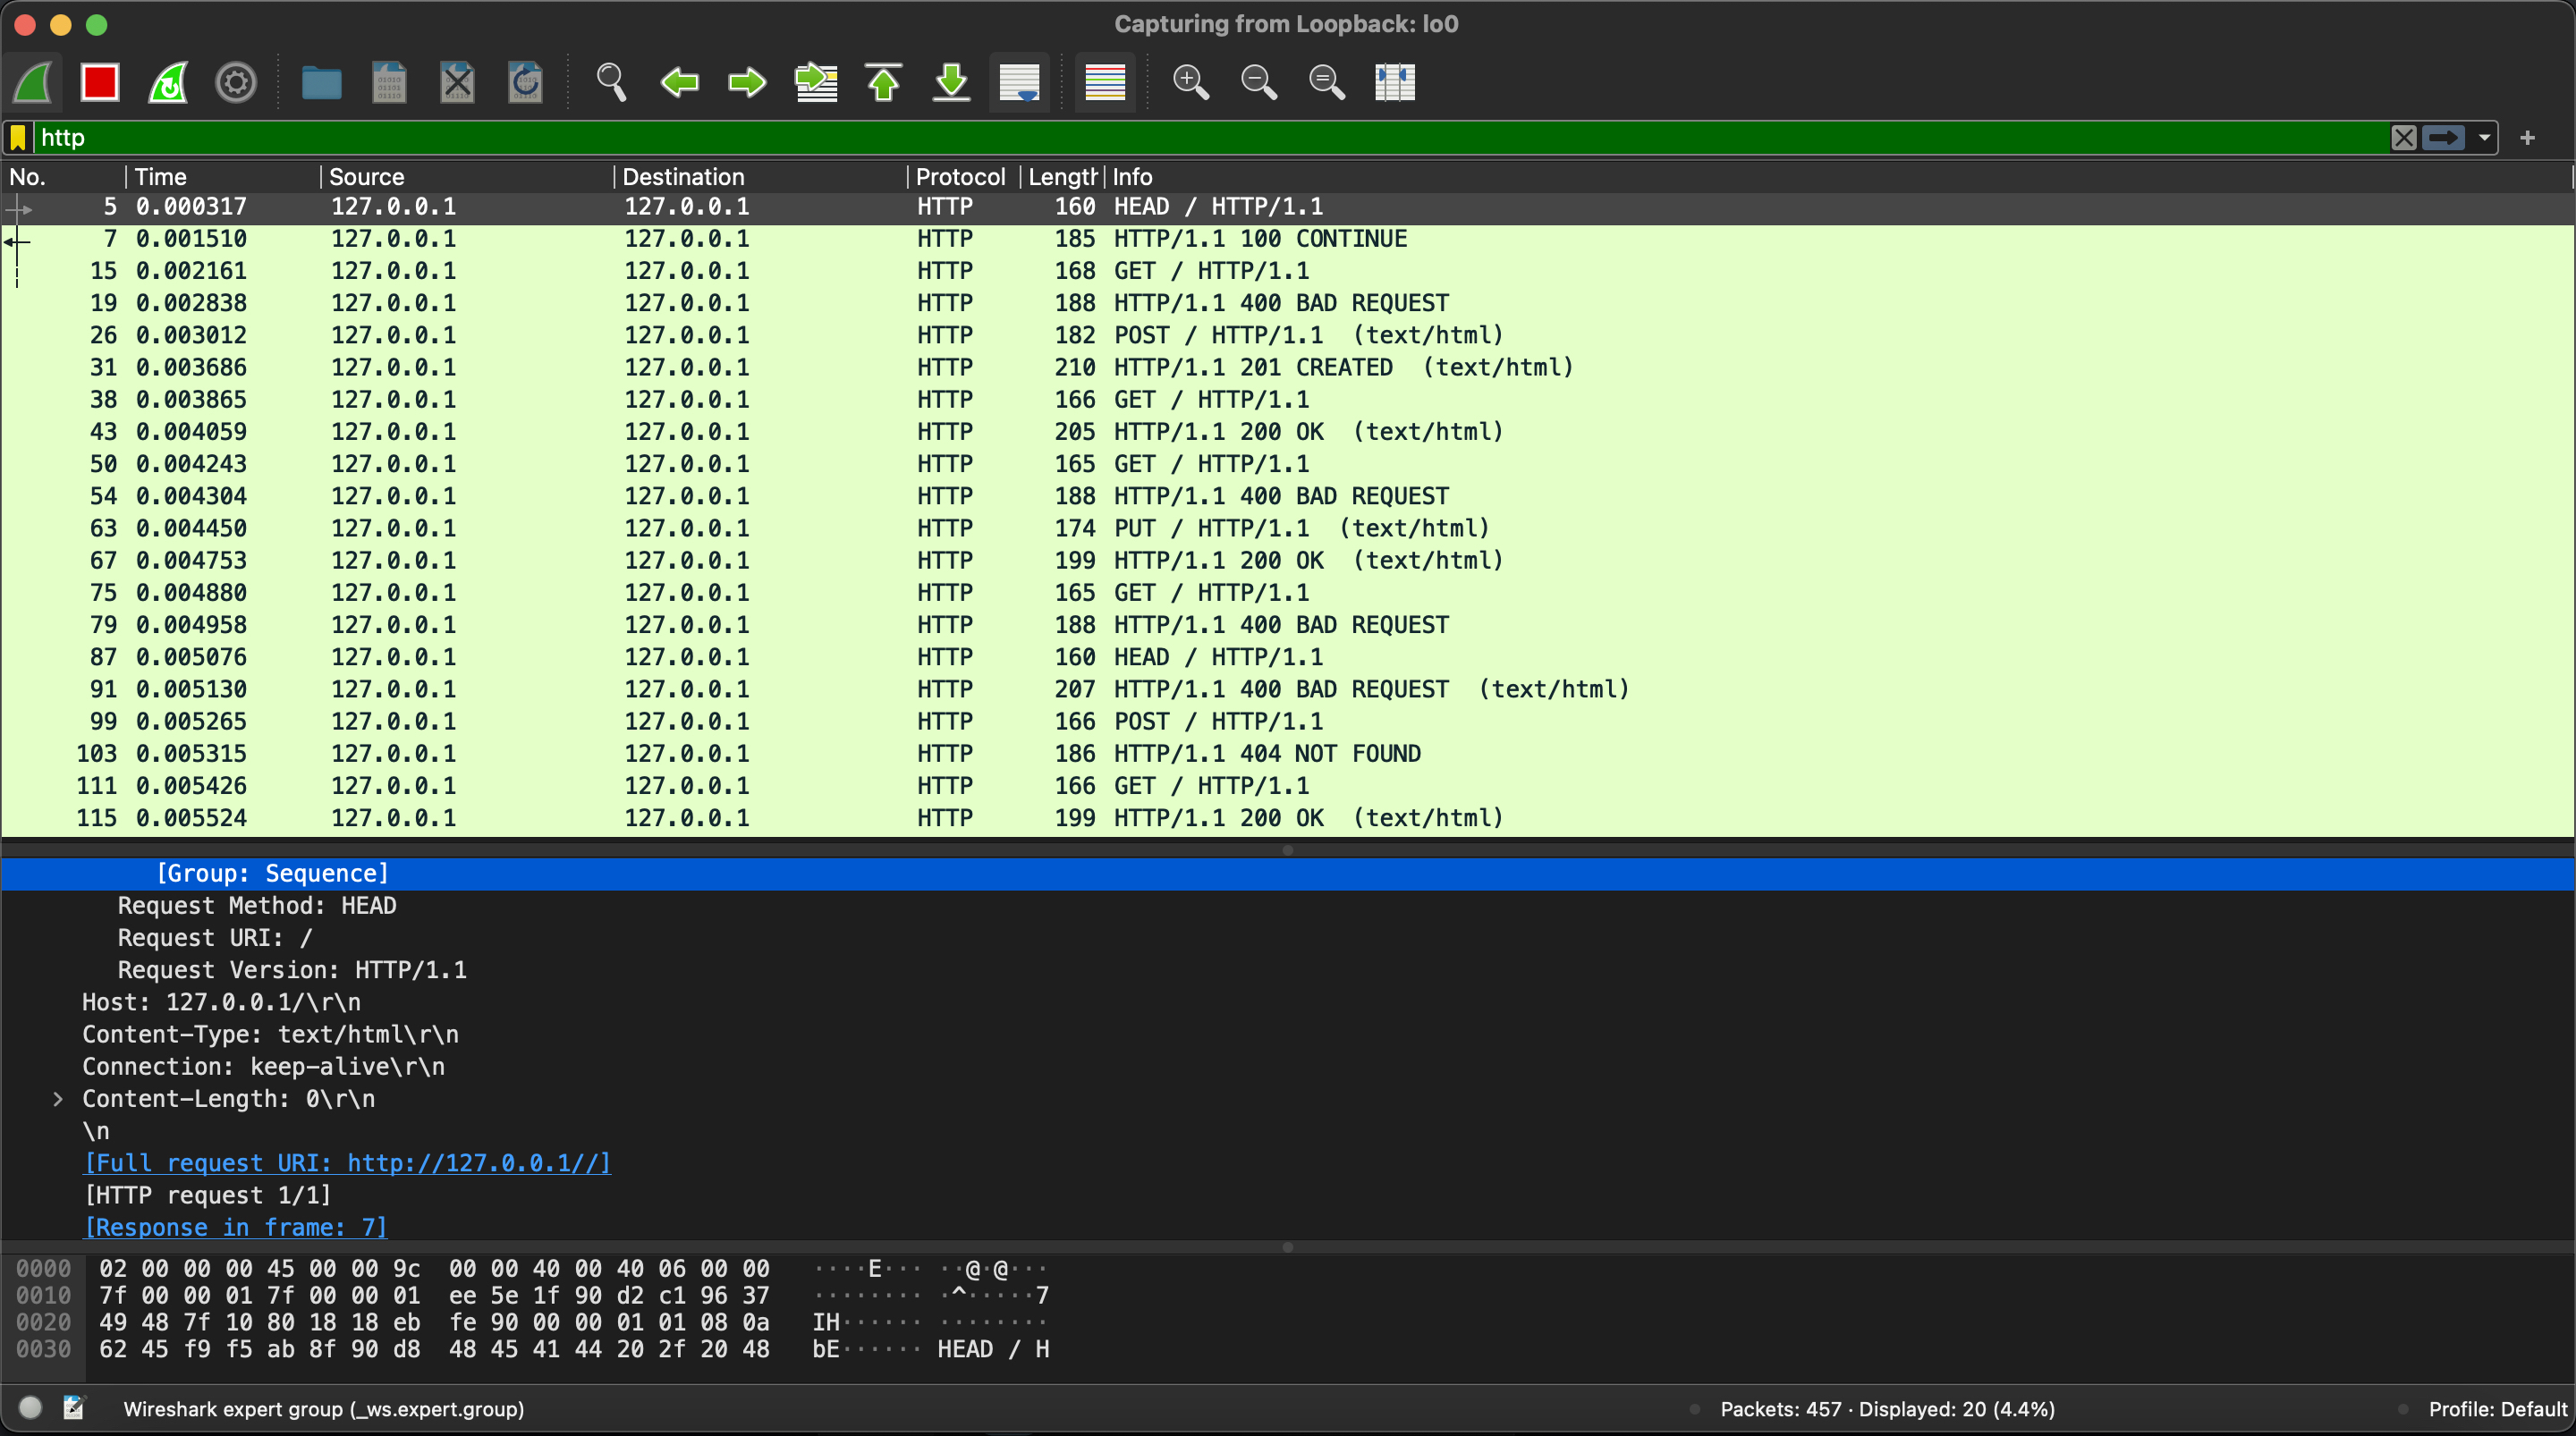
Task: Open expert information status indicator
Action: [x=31, y=1408]
